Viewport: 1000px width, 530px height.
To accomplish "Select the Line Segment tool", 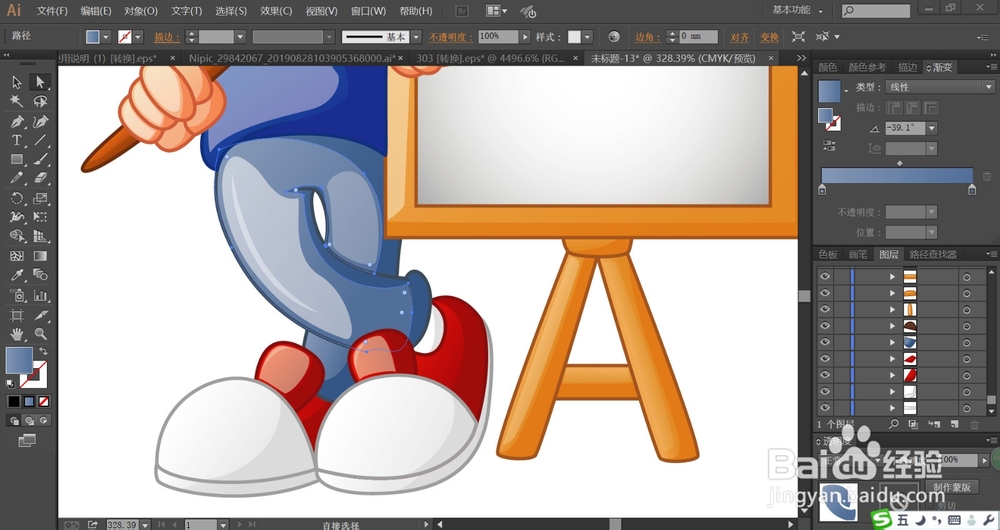I will (x=40, y=140).
